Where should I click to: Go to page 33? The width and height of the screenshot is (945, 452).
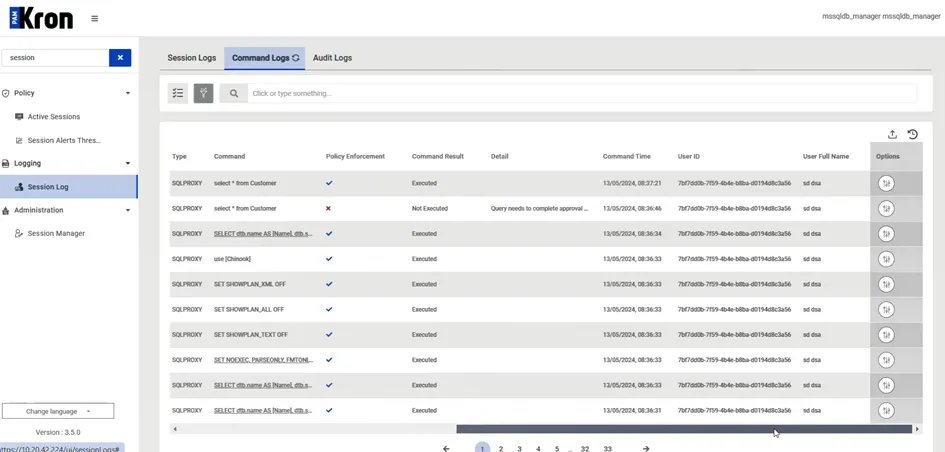click(x=608, y=448)
